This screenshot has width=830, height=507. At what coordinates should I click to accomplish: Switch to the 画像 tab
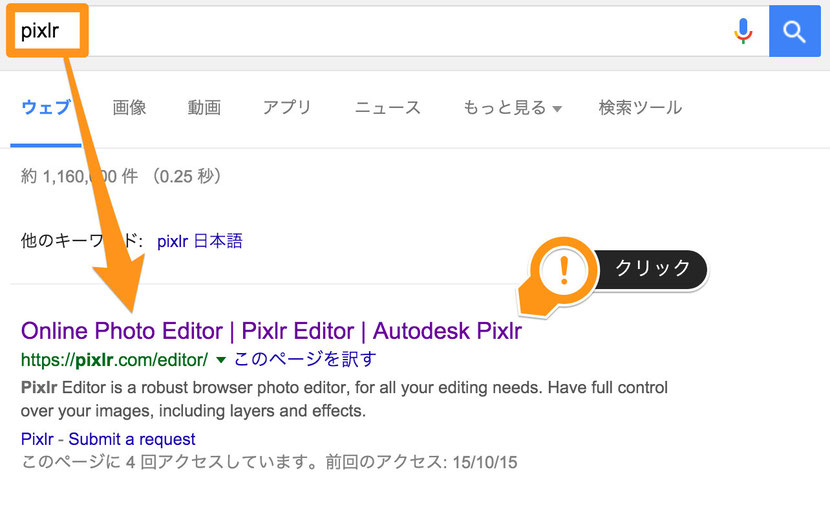(129, 107)
